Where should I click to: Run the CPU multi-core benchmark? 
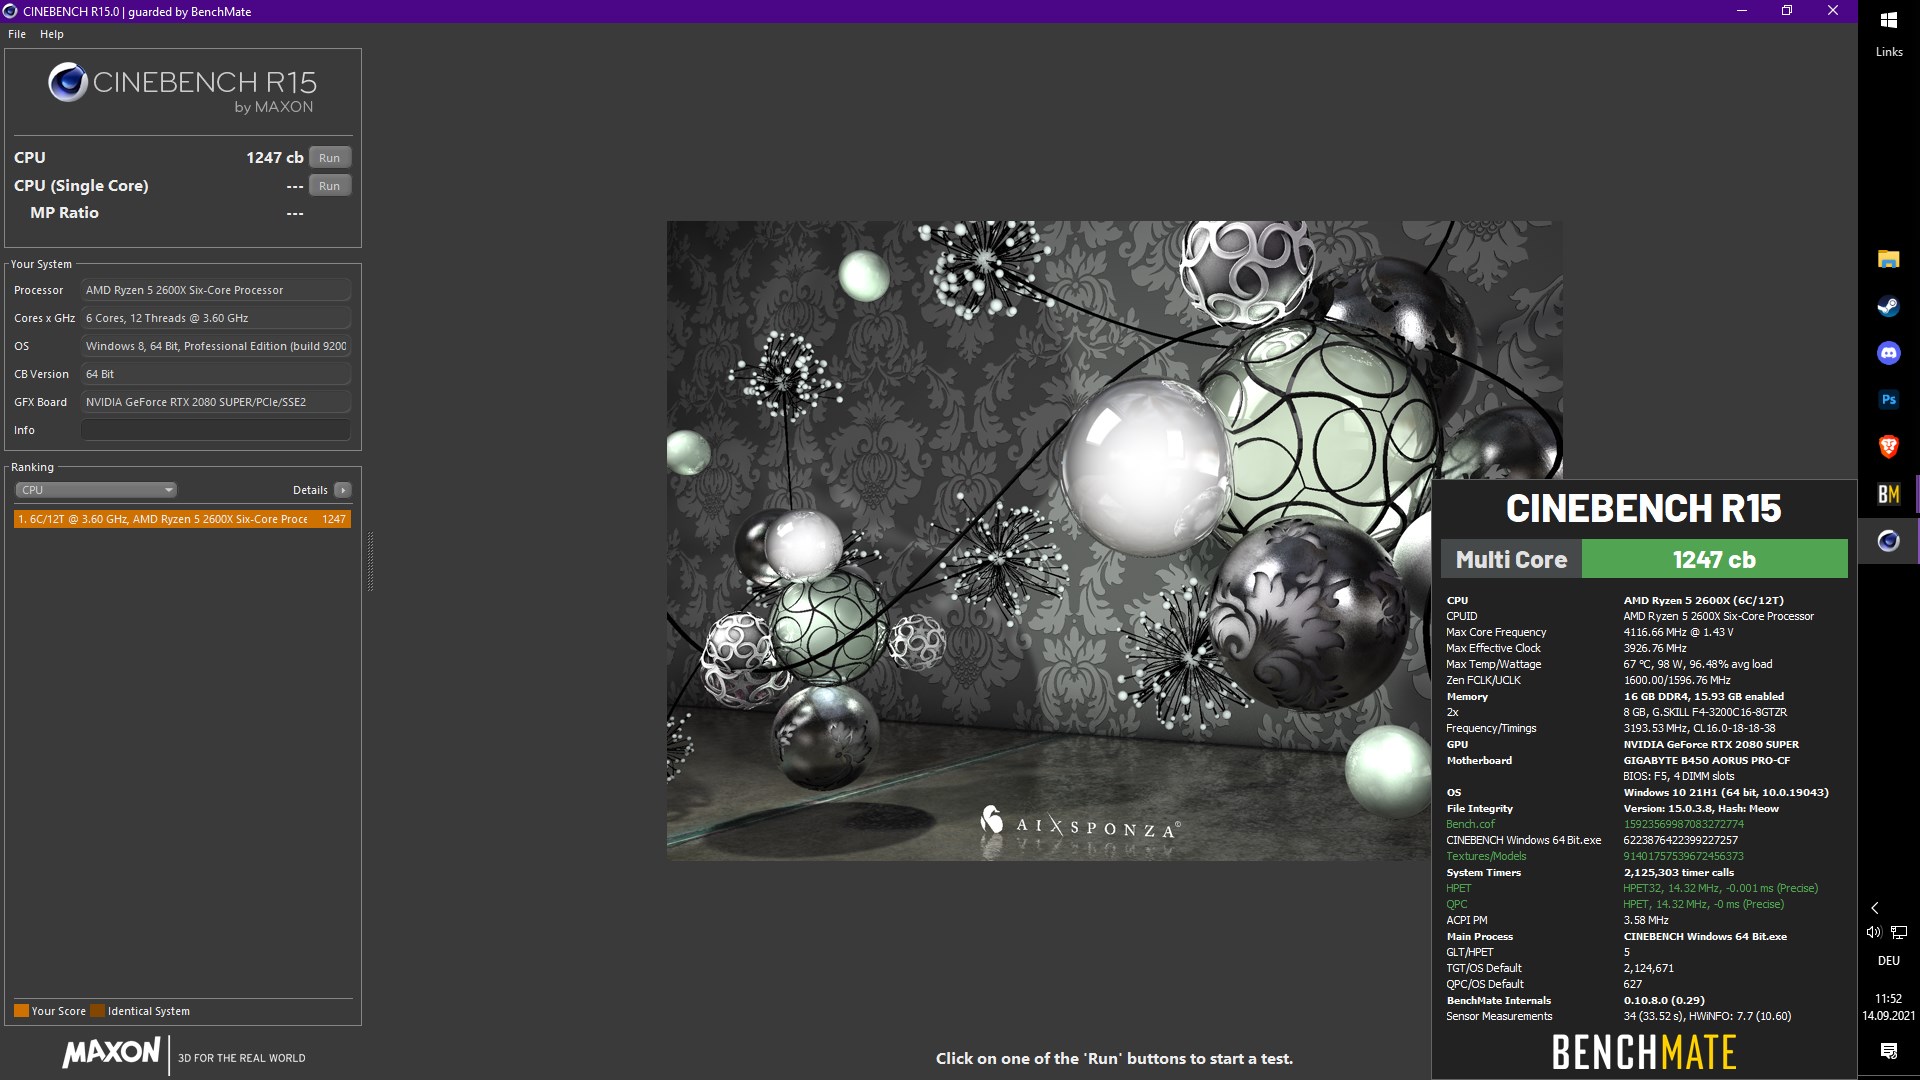tap(329, 158)
